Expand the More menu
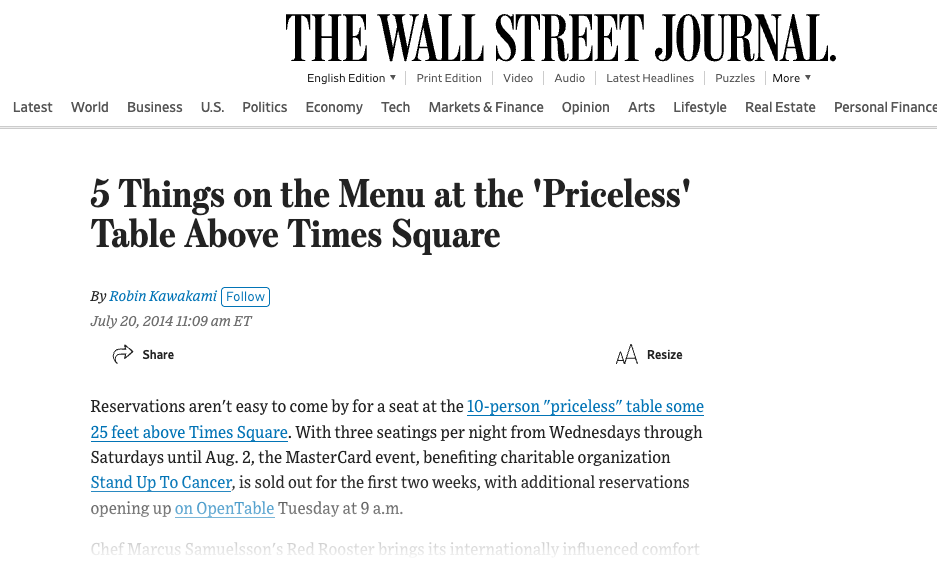This screenshot has width=937, height=569. click(x=791, y=78)
